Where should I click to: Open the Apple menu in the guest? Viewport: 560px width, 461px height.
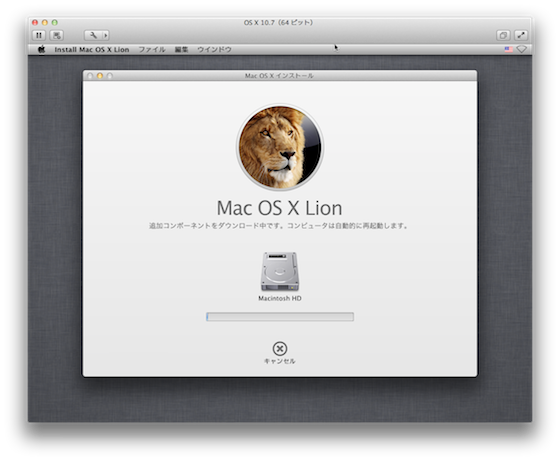coord(42,49)
